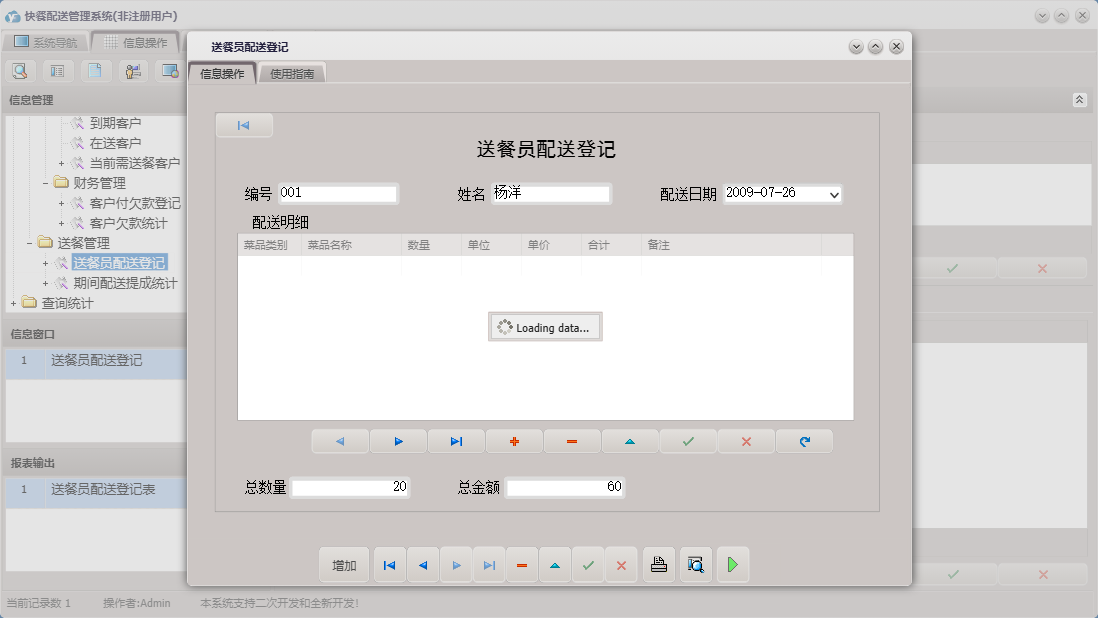Expand the 客户付欠款登记 tree node
This screenshot has height=618, width=1098.
pyautogui.click(x=62, y=203)
